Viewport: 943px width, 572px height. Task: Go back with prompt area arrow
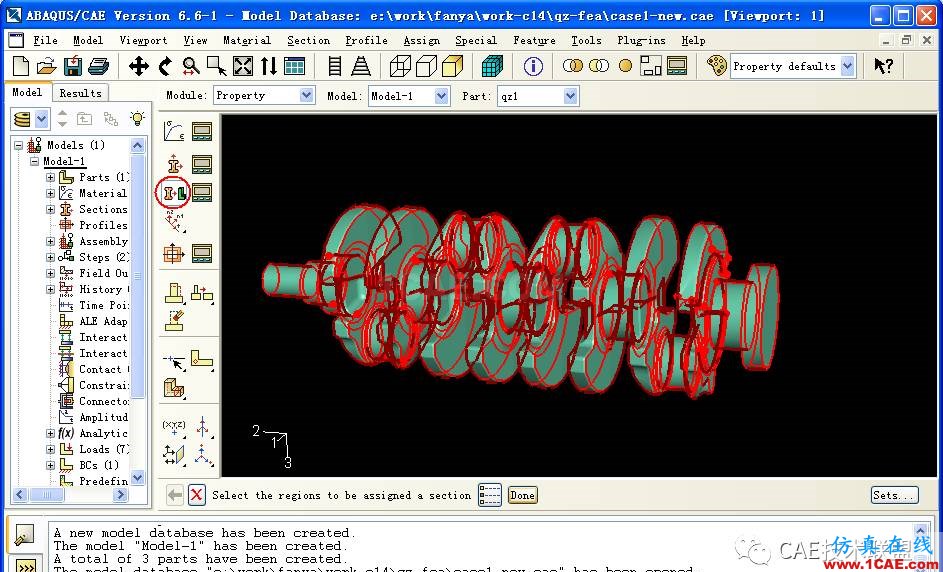coord(175,495)
